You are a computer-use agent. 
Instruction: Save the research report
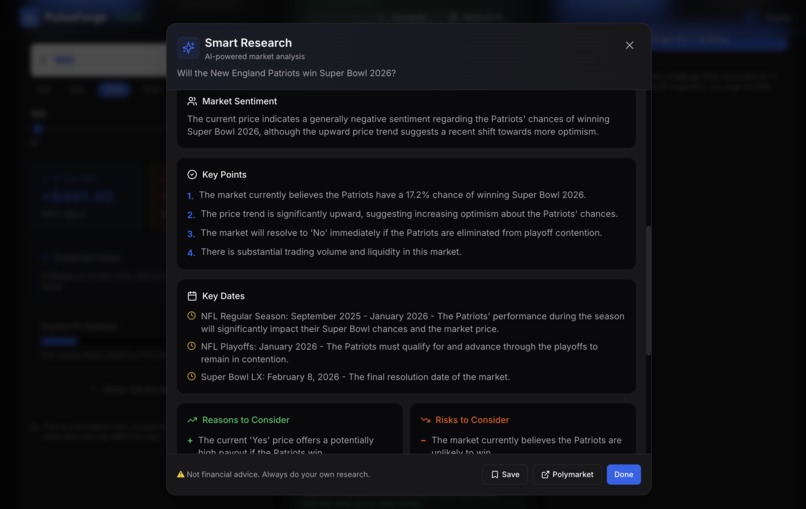click(x=505, y=475)
